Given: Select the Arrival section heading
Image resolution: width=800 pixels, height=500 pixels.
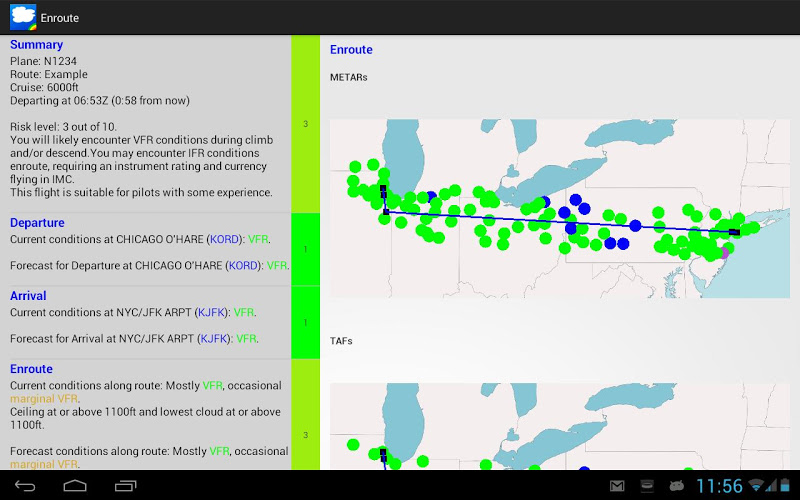Looking at the screenshot, I should 28,296.
